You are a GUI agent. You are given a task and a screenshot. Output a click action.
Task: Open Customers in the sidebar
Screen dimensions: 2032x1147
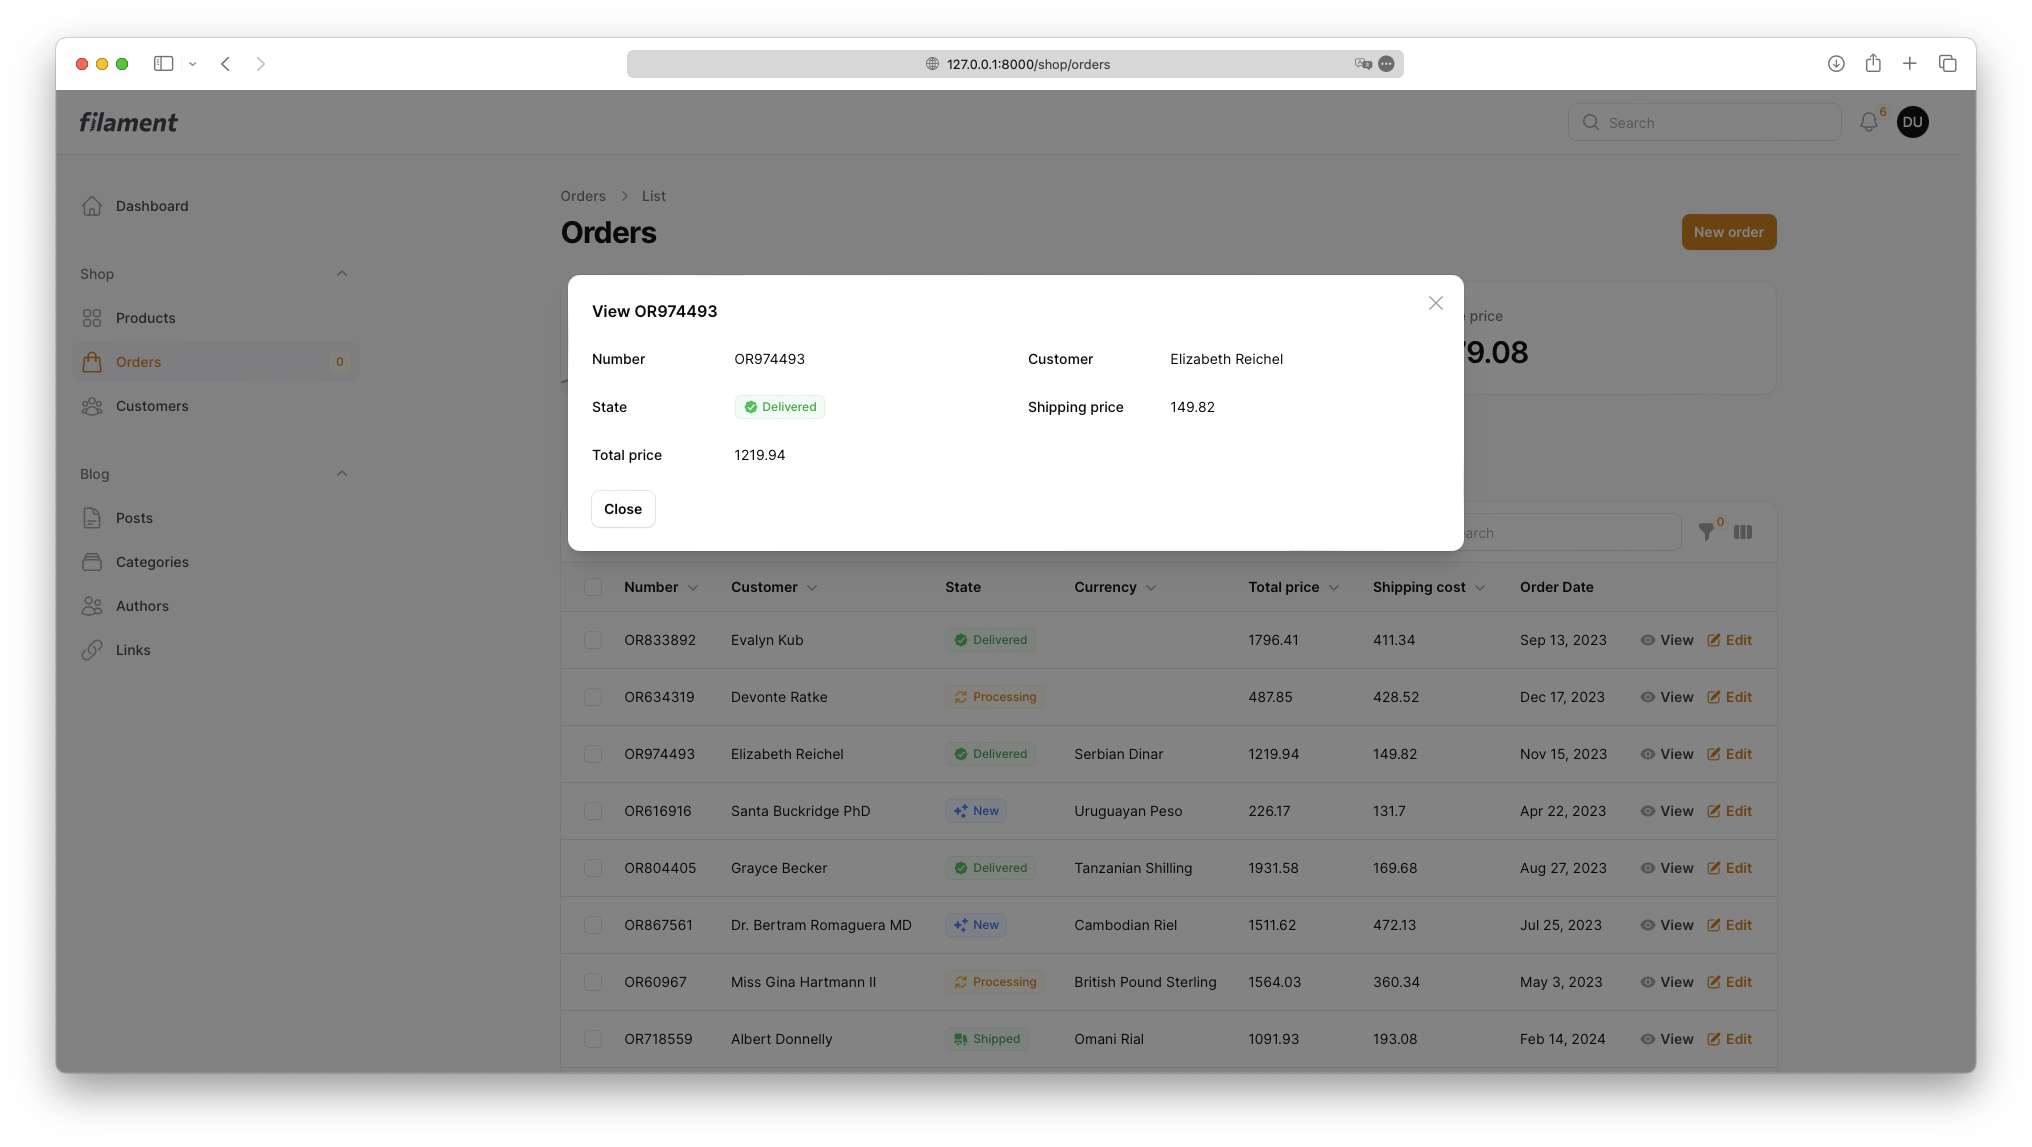152,406
